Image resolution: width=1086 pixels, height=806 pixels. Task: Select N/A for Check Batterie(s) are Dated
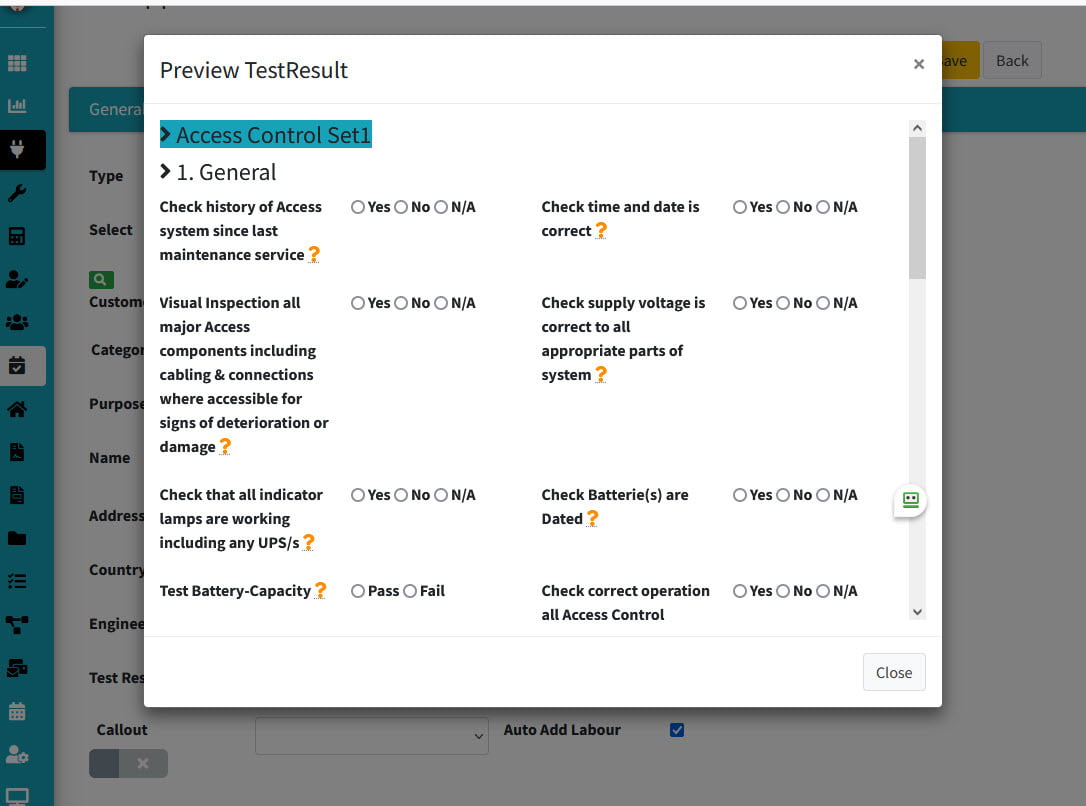click(823, 495)
